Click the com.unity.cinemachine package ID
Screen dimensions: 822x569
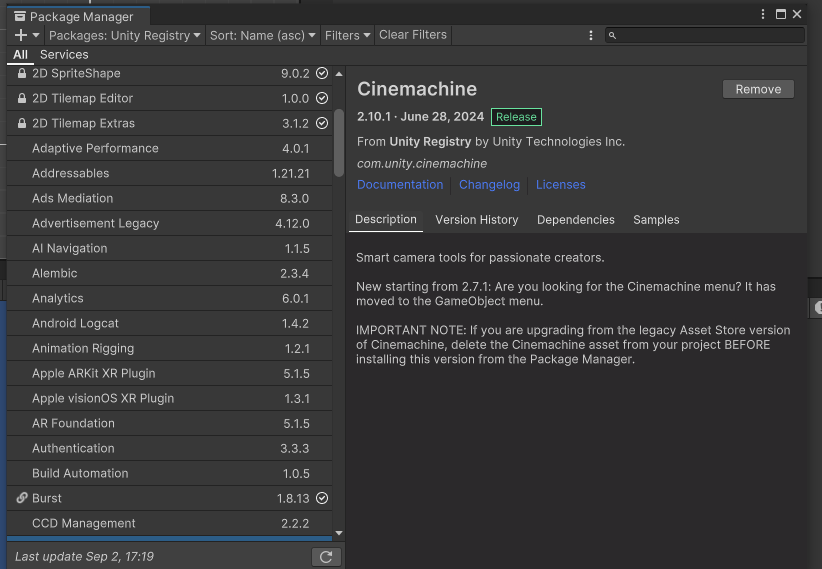pyautogui.click(x=422, y=164)
